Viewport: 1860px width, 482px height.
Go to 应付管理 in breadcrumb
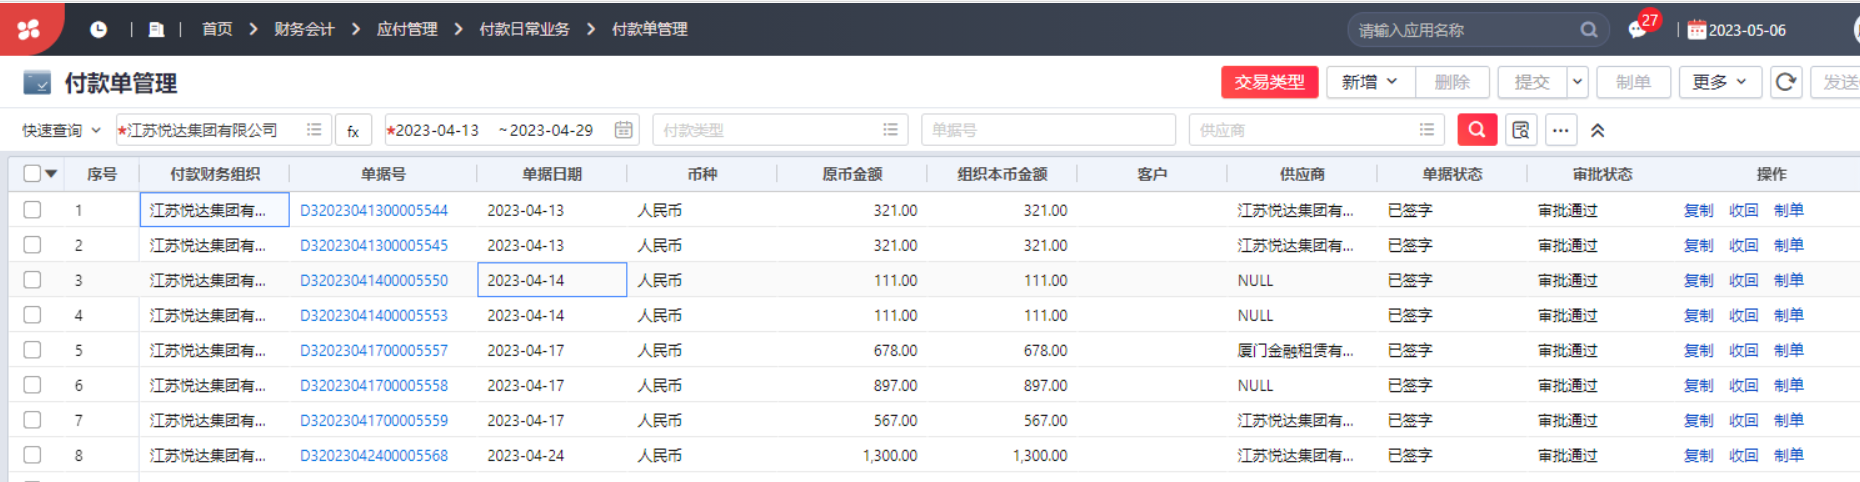tap(407, 29)
